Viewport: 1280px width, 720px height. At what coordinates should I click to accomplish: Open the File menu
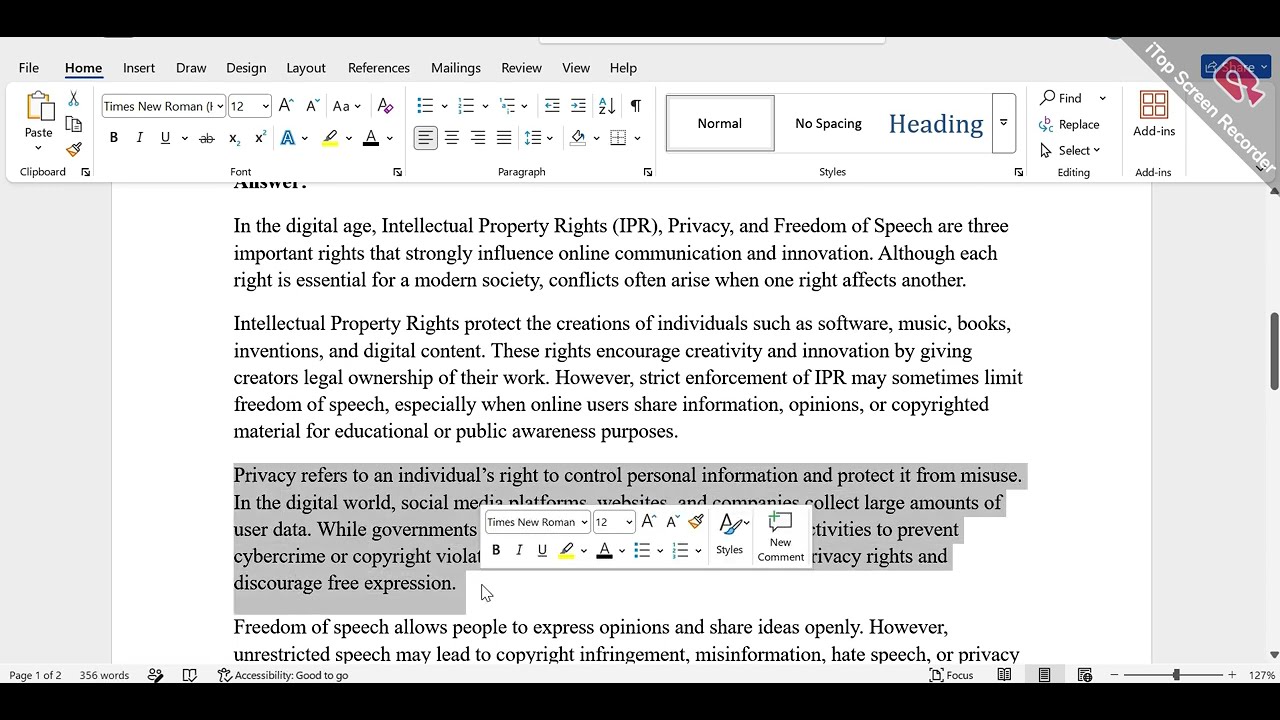point(29,68)
